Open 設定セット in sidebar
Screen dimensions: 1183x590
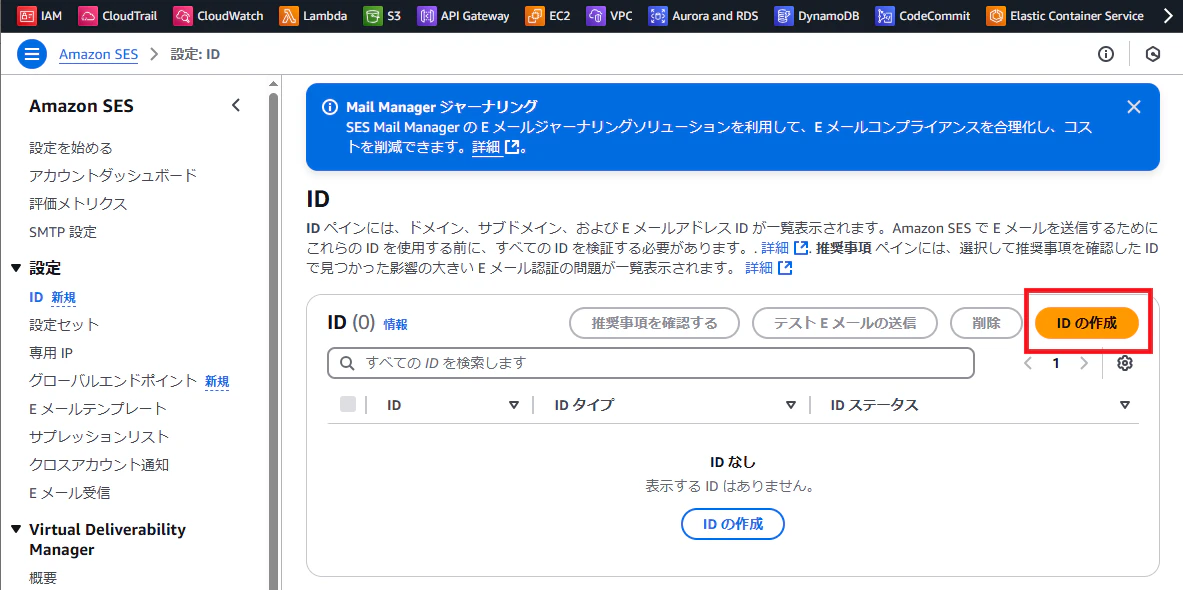(x=64, y=325)
